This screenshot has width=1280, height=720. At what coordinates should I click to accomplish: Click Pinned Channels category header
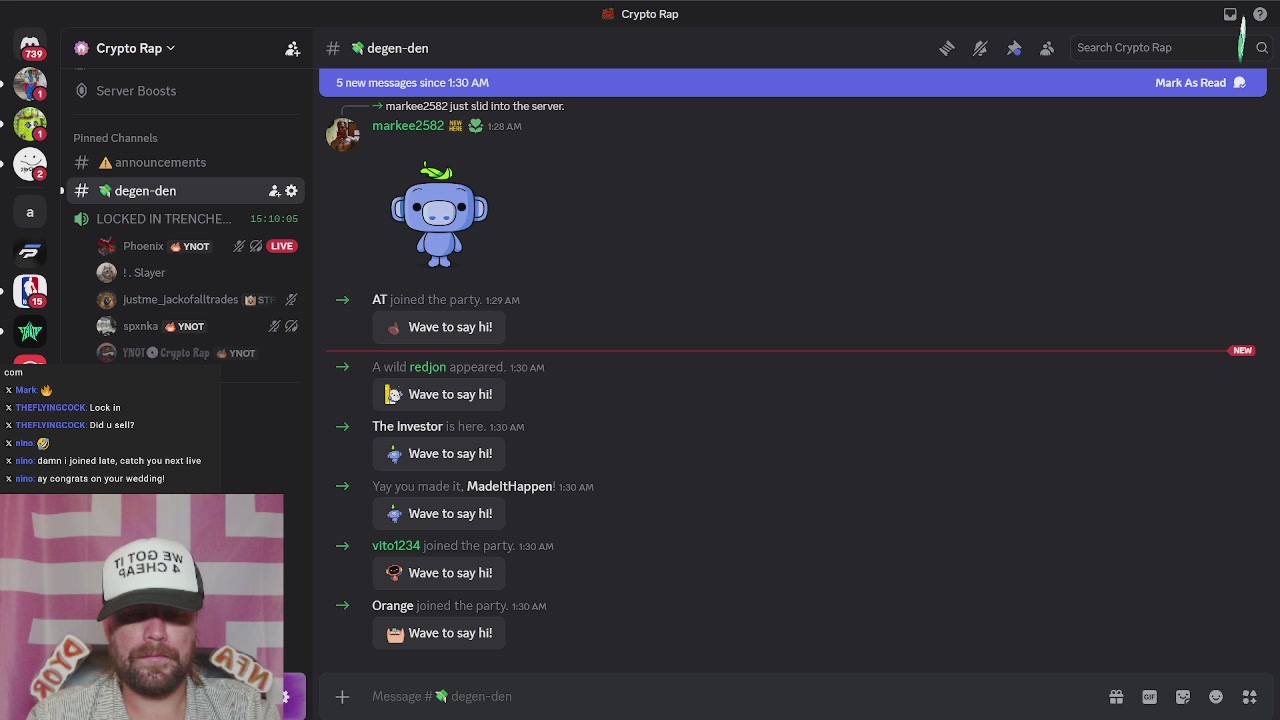point(115,138)
